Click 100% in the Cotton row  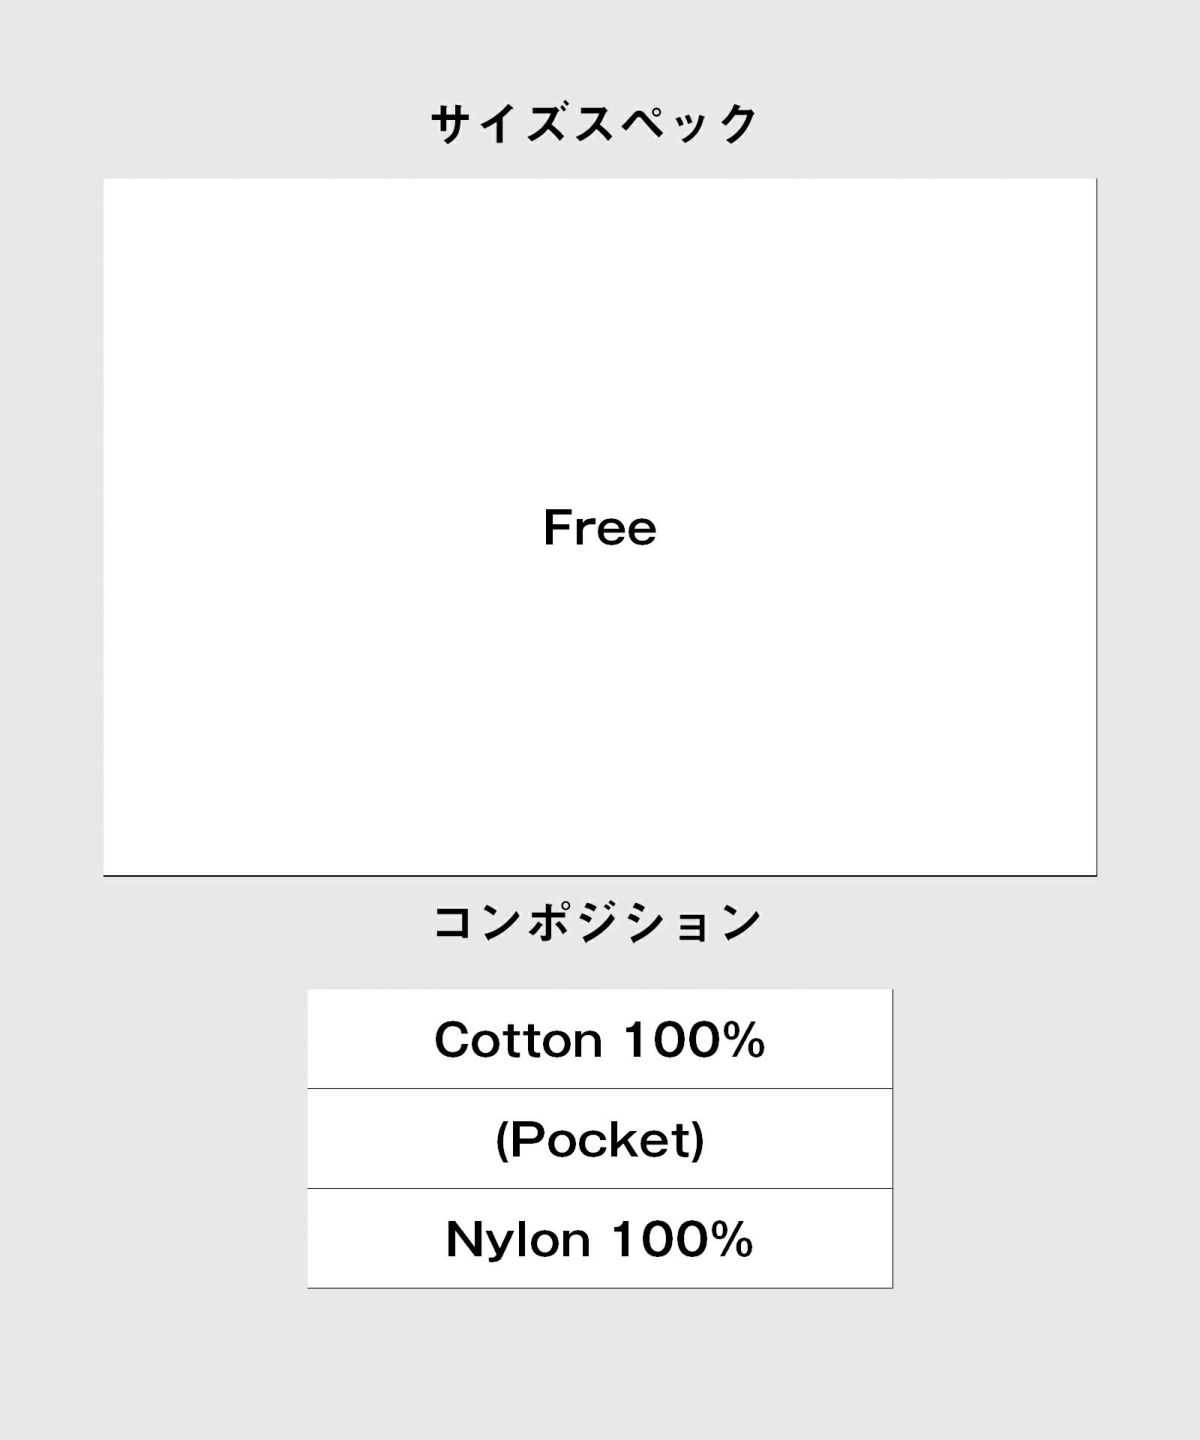695,1040
